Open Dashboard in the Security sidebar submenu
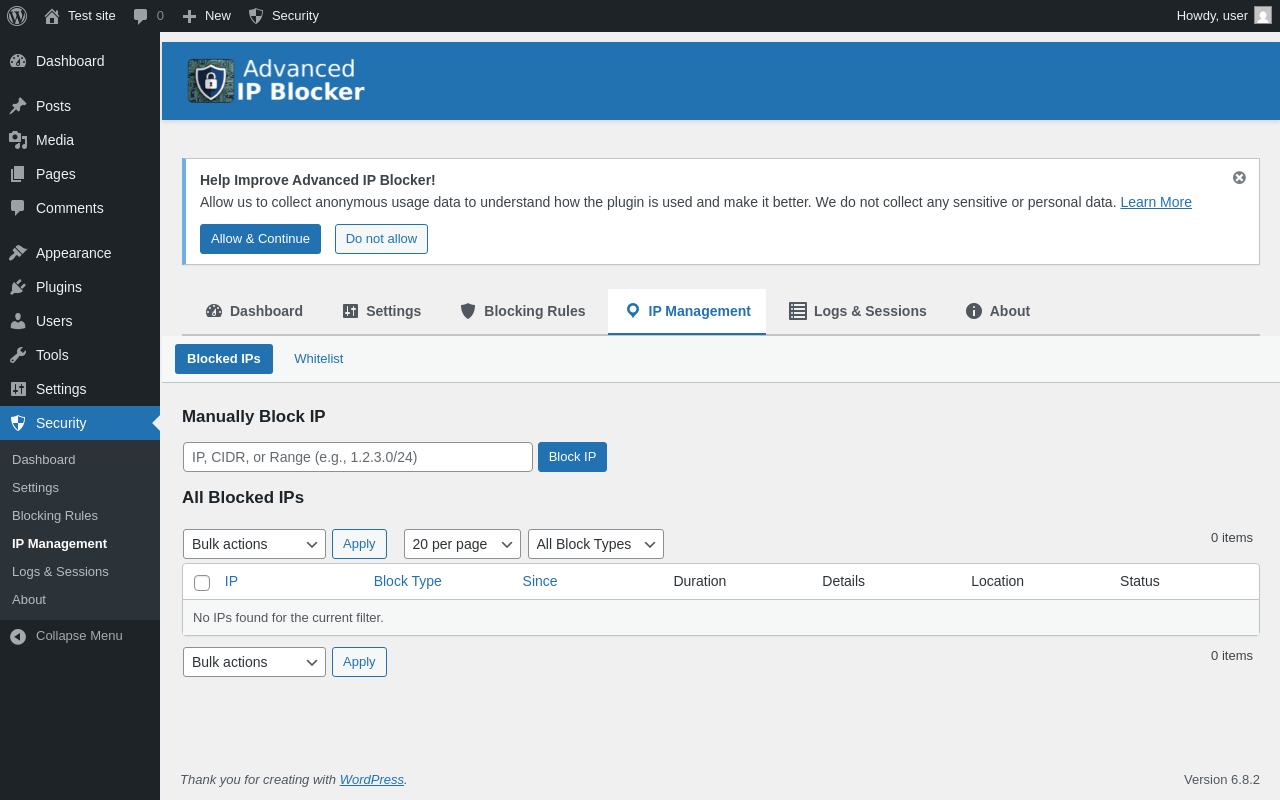 click(x=44, y=460)
